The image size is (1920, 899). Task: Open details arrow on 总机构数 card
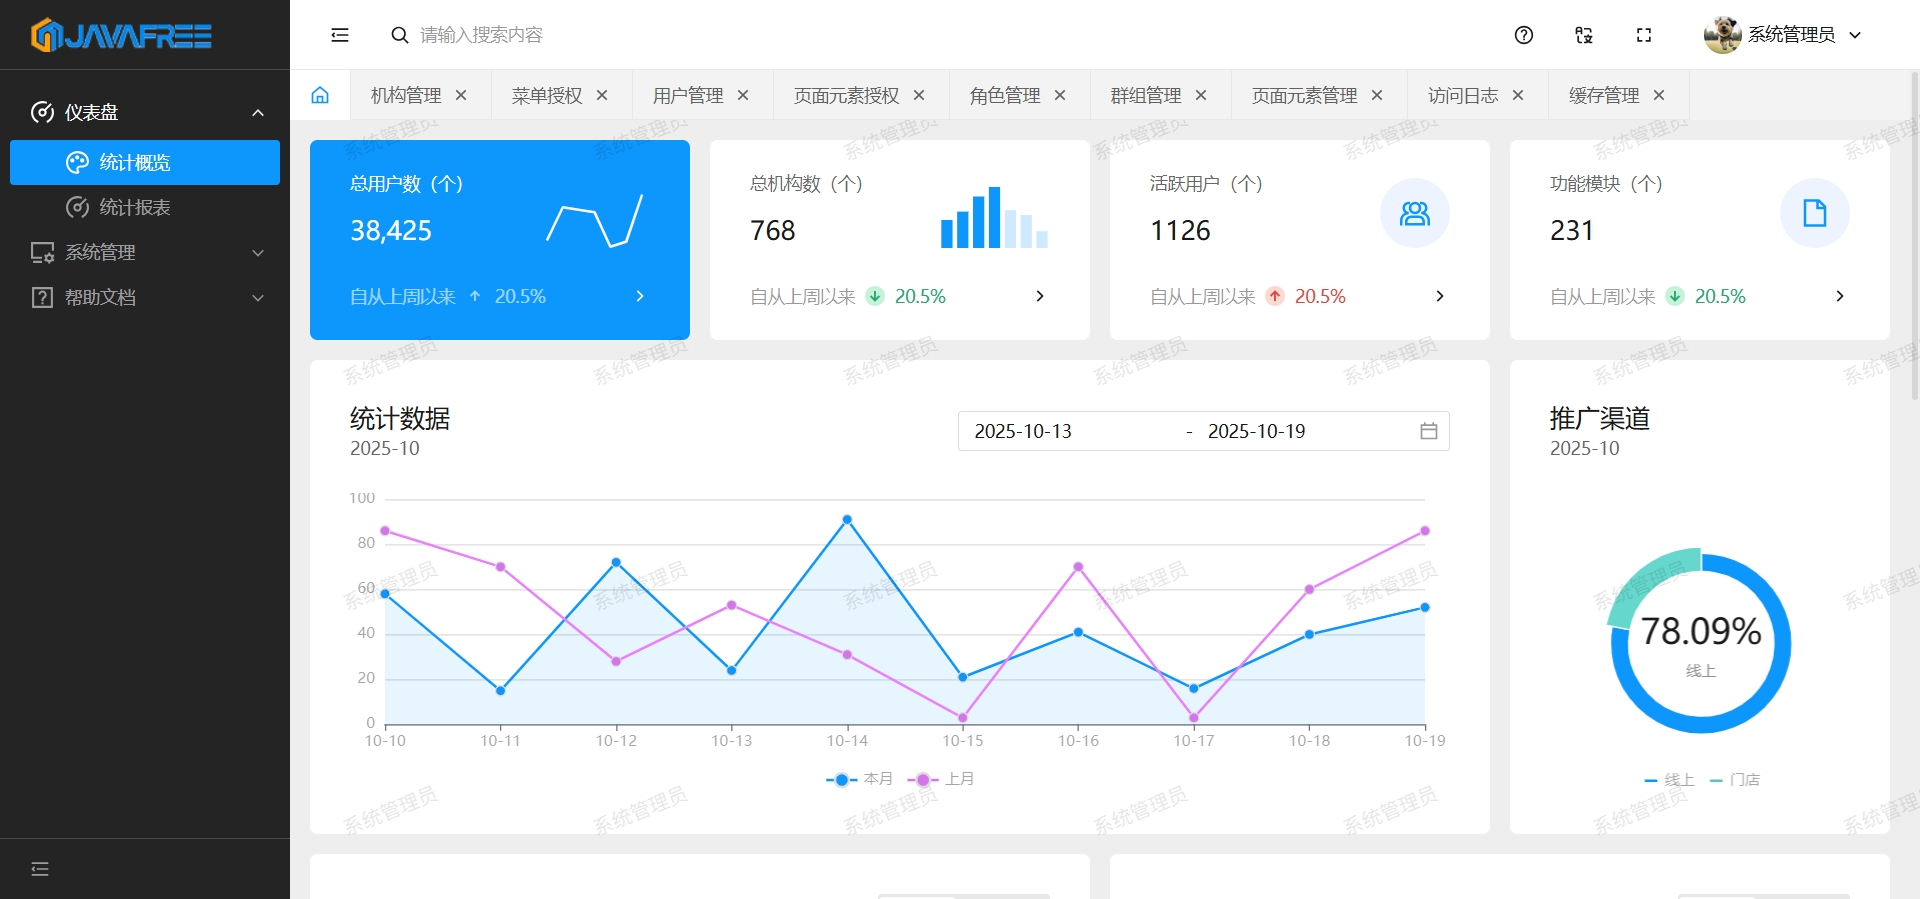coord(1040,296)
